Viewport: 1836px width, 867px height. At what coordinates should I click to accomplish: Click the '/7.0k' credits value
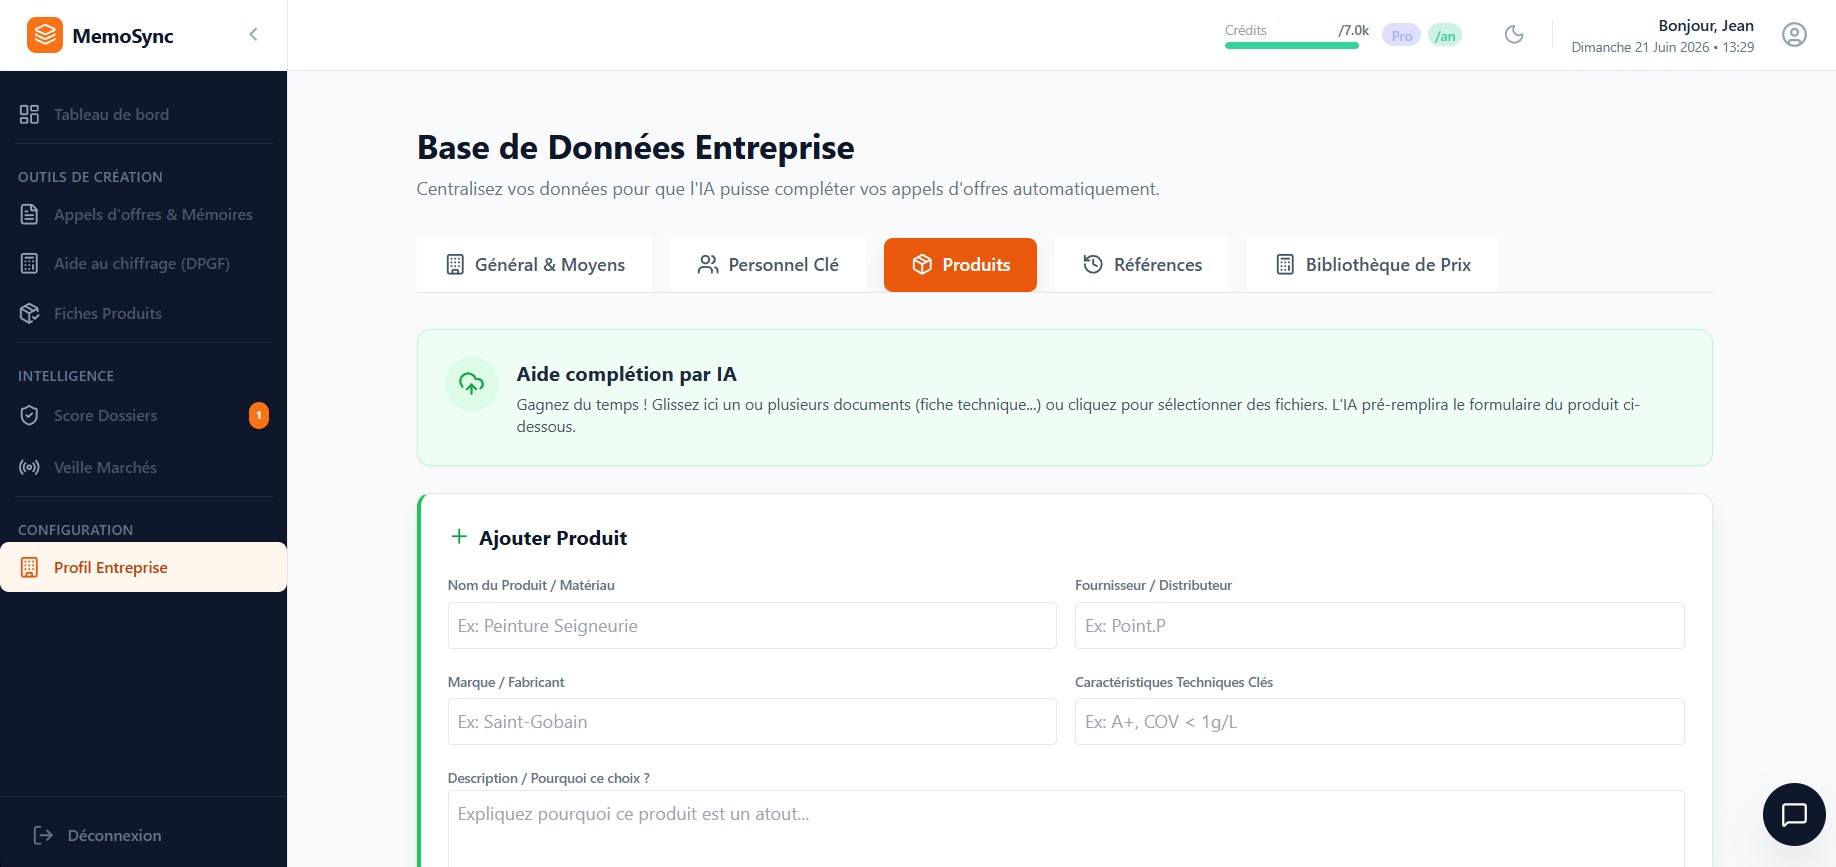(1354, 30)
